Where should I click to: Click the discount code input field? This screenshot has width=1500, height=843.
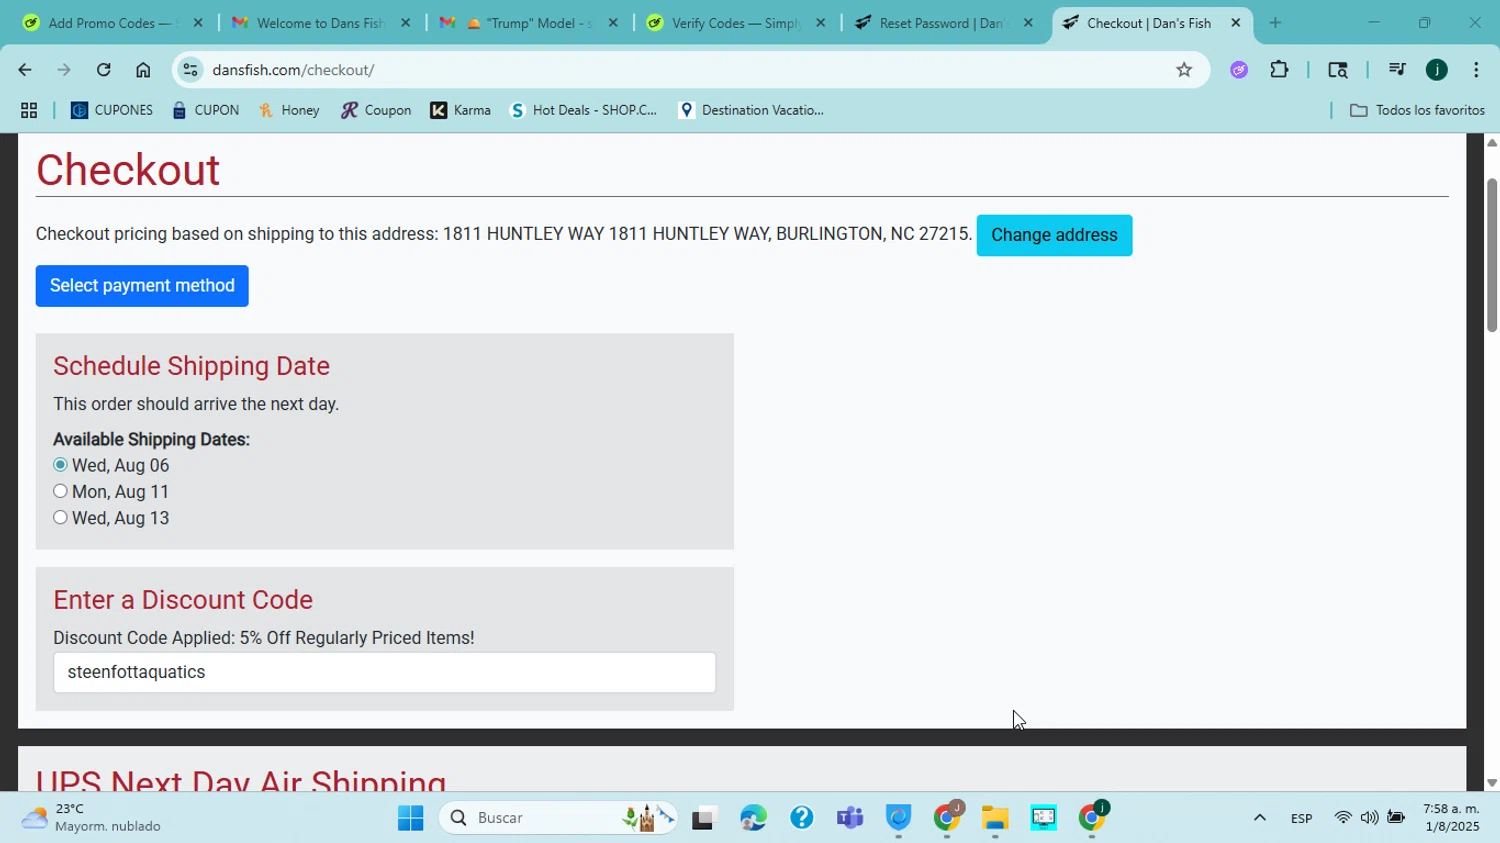pyautogui.click(x=384, y=673)
